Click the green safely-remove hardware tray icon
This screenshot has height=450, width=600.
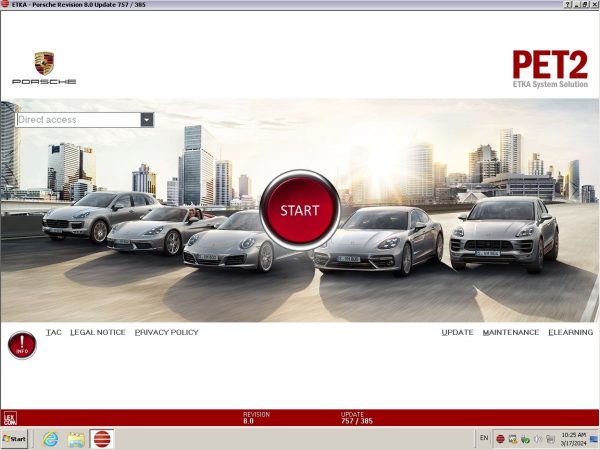pyautogui.click(x=525, y=439)
